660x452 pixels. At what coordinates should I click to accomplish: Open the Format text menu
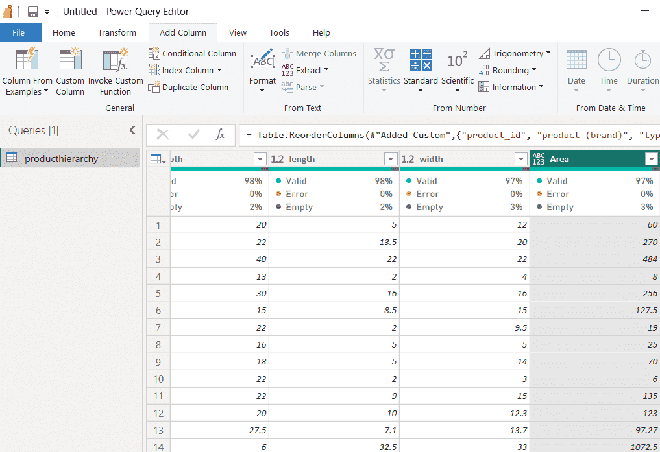[262, 70]
